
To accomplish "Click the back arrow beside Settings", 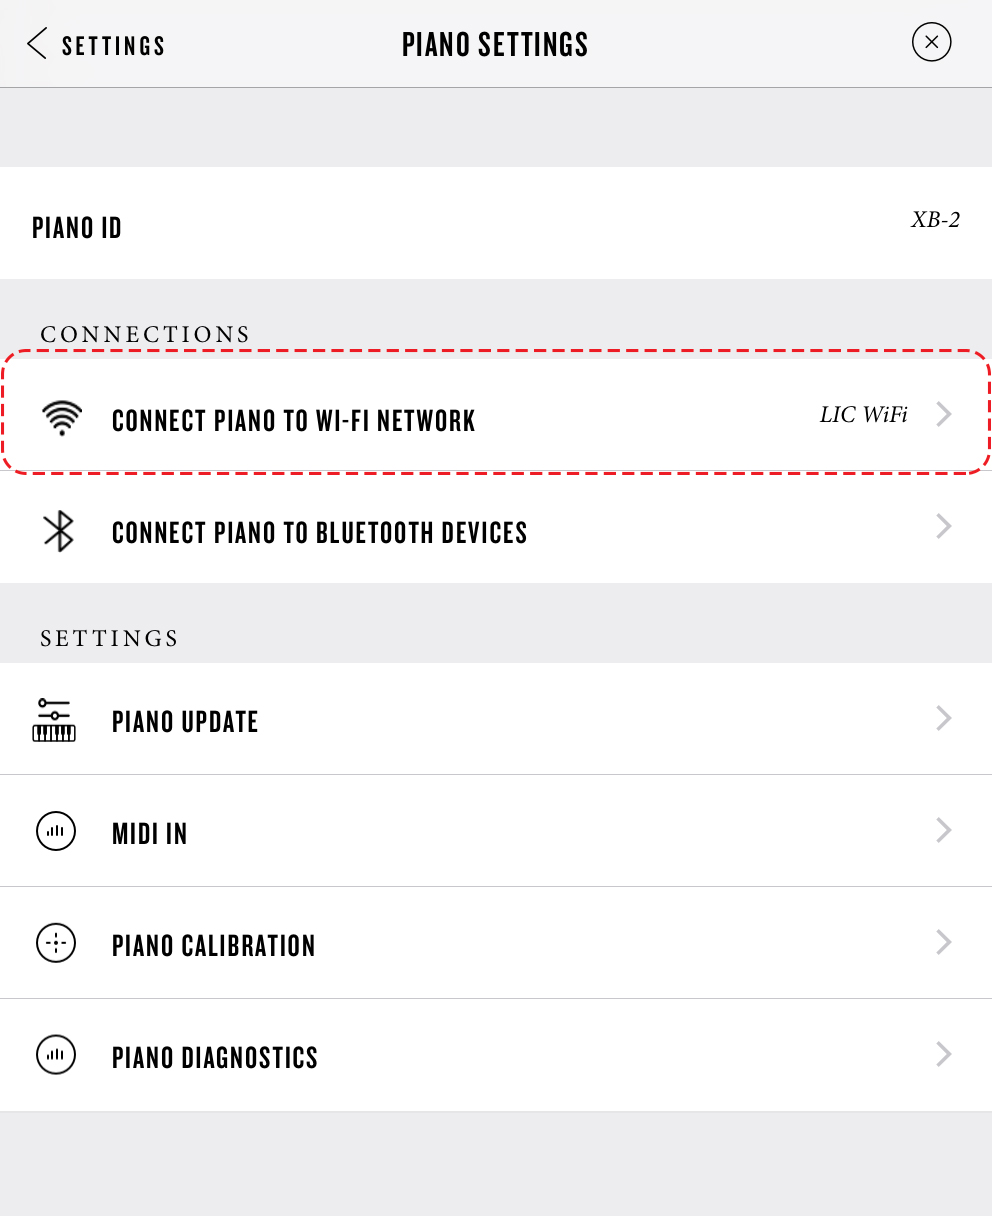I will click(x=37, y=44).
